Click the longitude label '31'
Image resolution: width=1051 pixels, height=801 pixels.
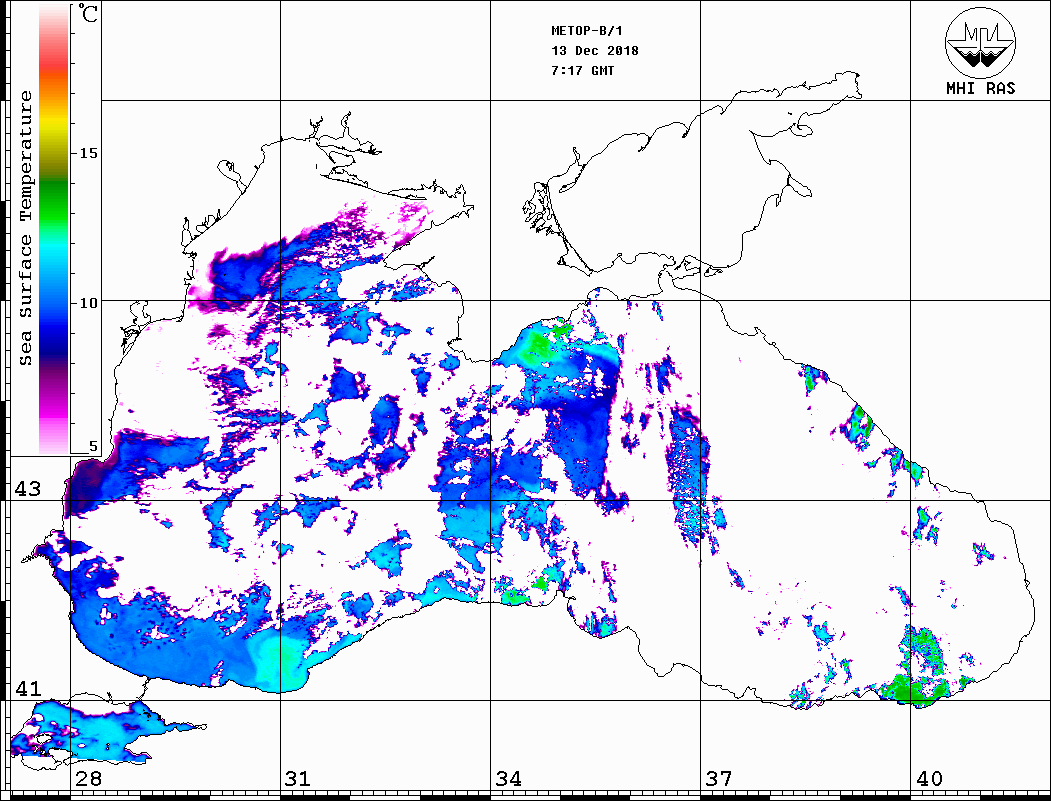pyautogui.click(x=298, y=779)
